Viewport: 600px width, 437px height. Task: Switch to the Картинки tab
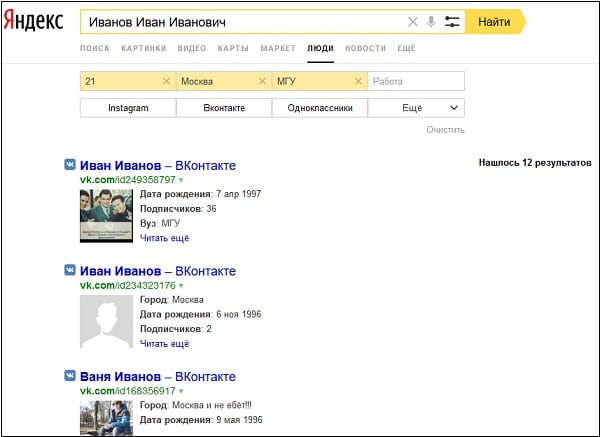[143, 48]
